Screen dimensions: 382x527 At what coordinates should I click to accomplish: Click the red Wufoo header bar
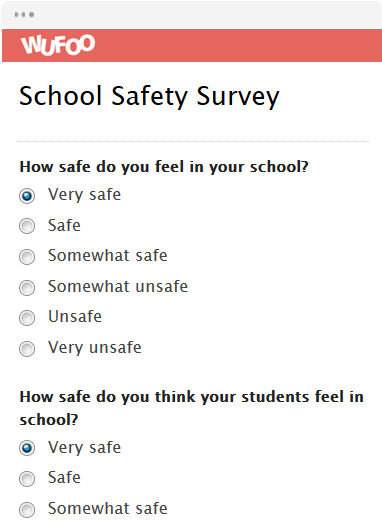(192, 45)
